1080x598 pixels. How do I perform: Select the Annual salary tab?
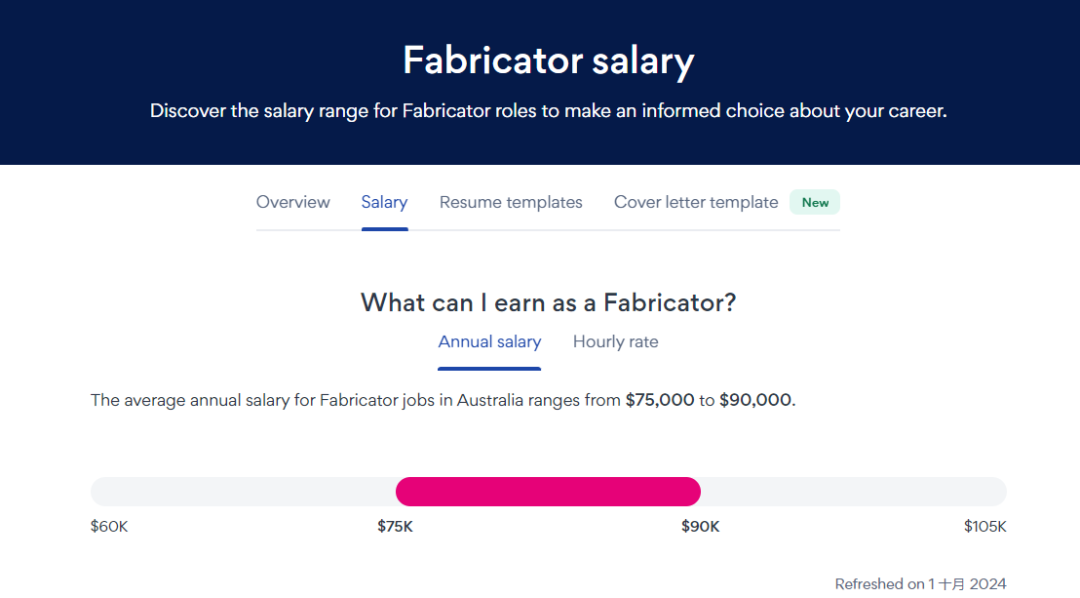pos(489,342)
